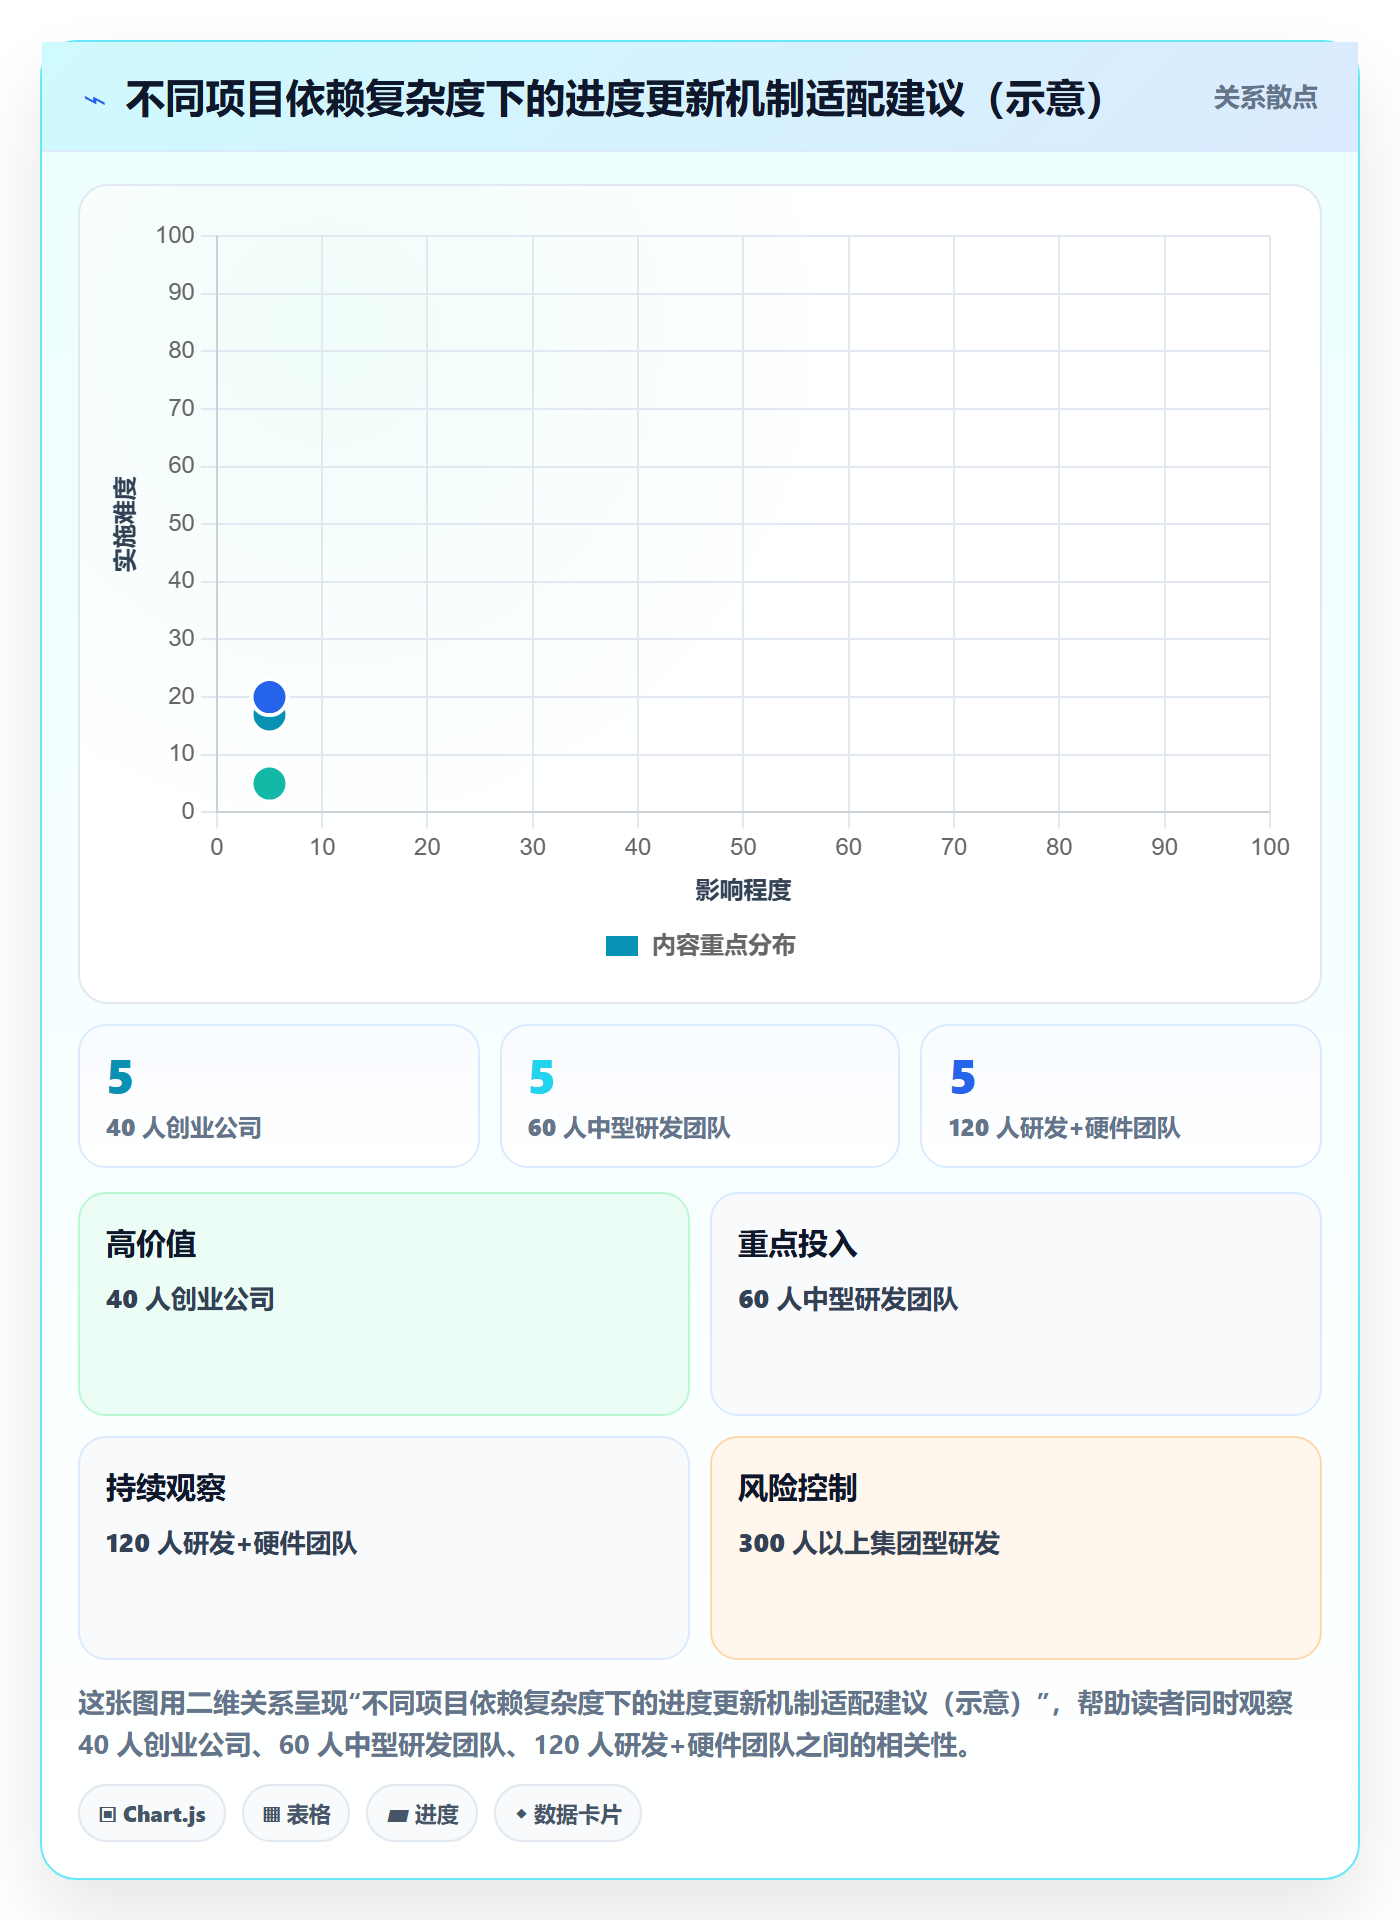Select the 40 人创业公司 stat card
1400x1920 pixels.
point(279,1096)
